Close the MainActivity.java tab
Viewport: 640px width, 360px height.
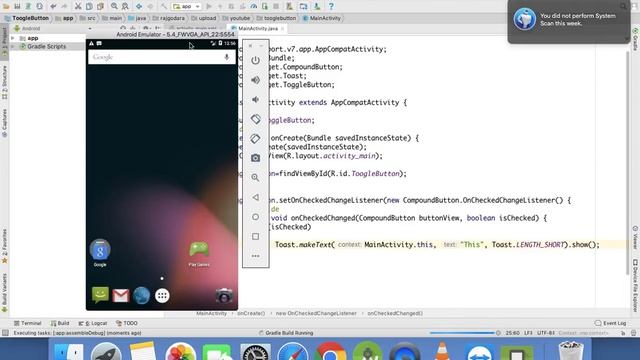point(282,29)
